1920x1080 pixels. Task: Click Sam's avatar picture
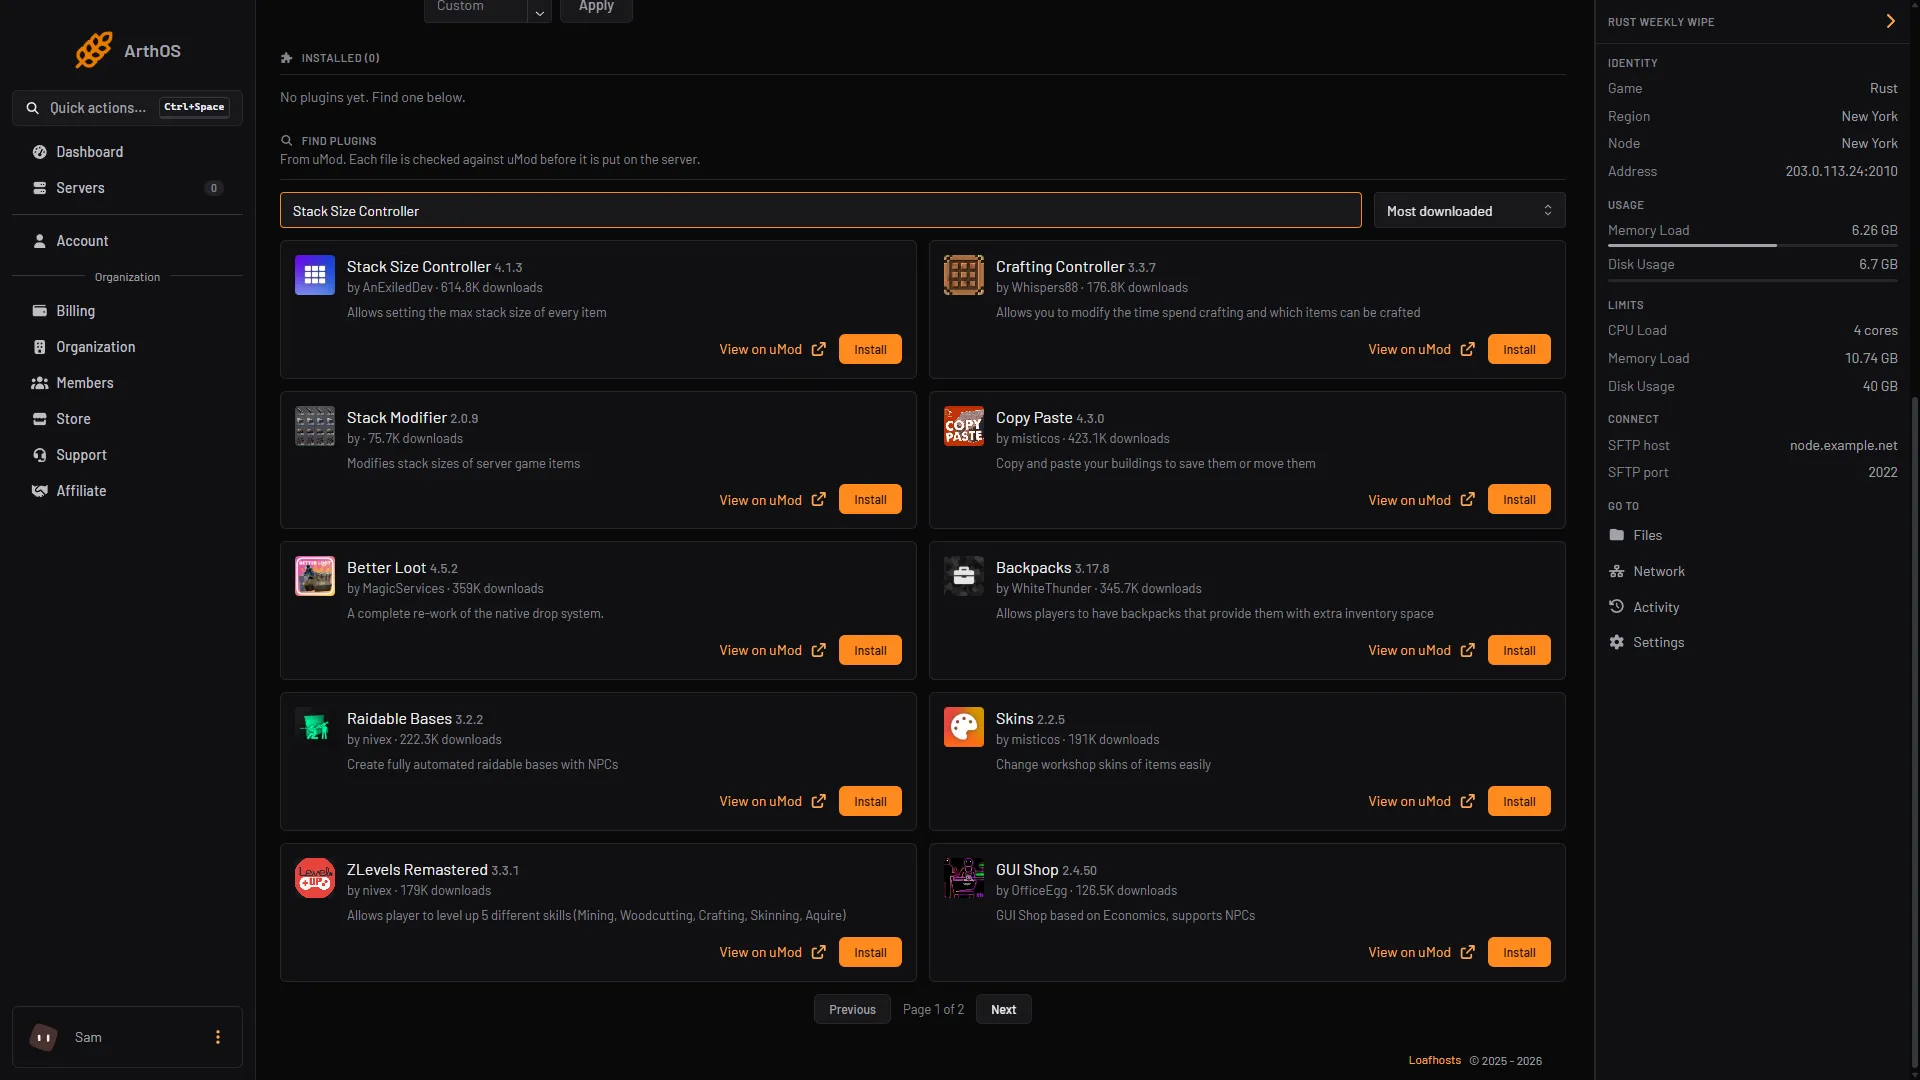pos(44,1037)
